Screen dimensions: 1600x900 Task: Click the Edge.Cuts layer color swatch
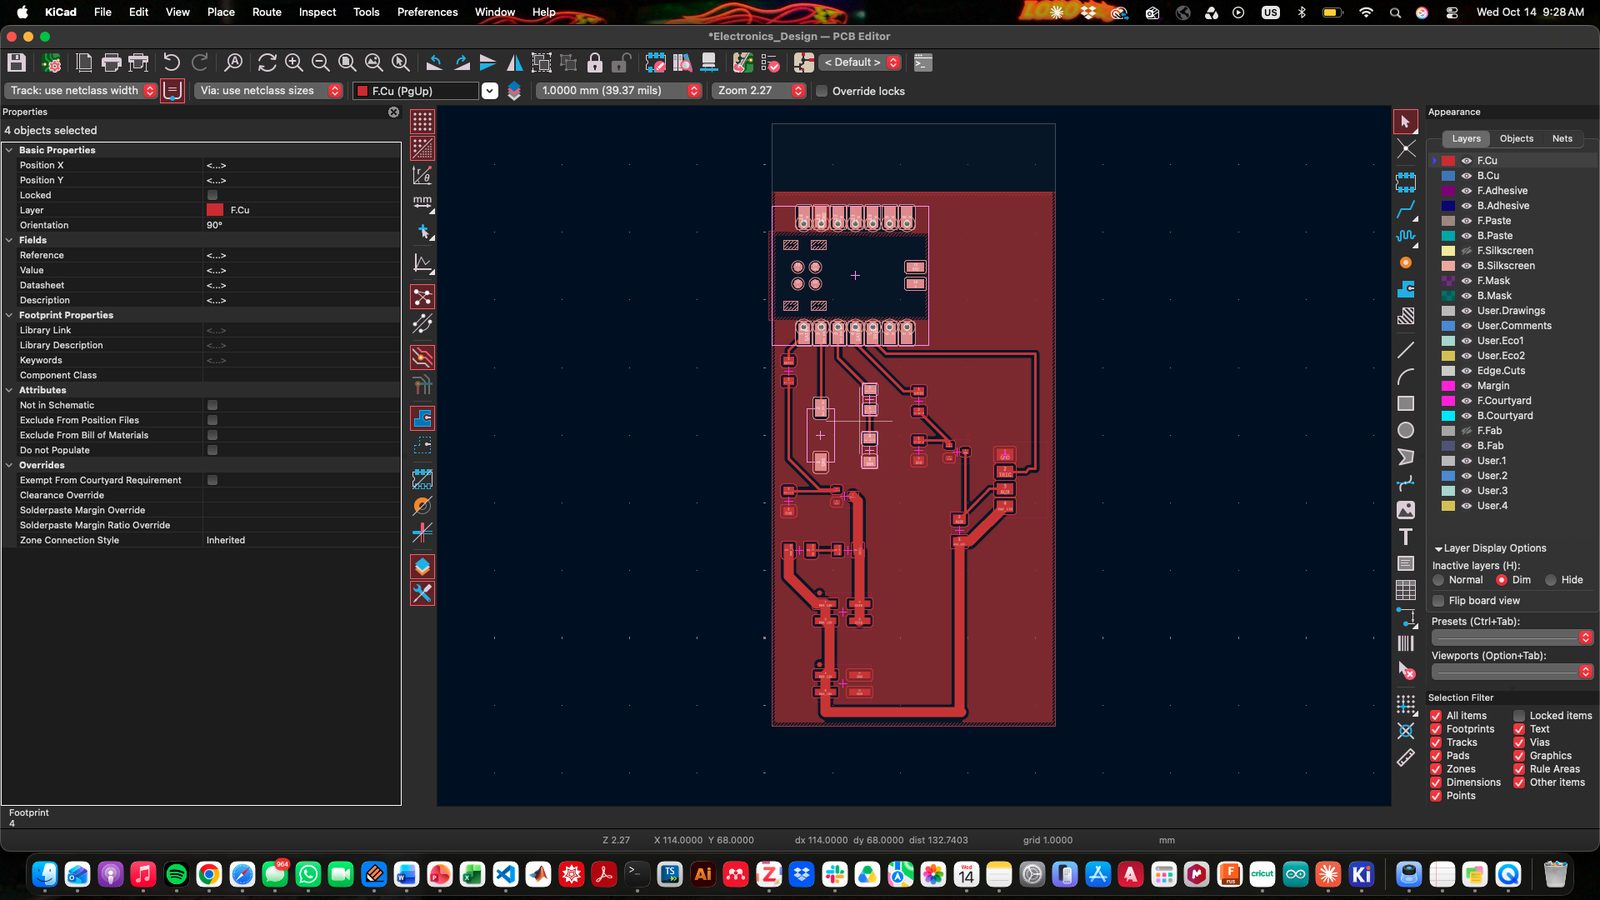(1448, 371)
